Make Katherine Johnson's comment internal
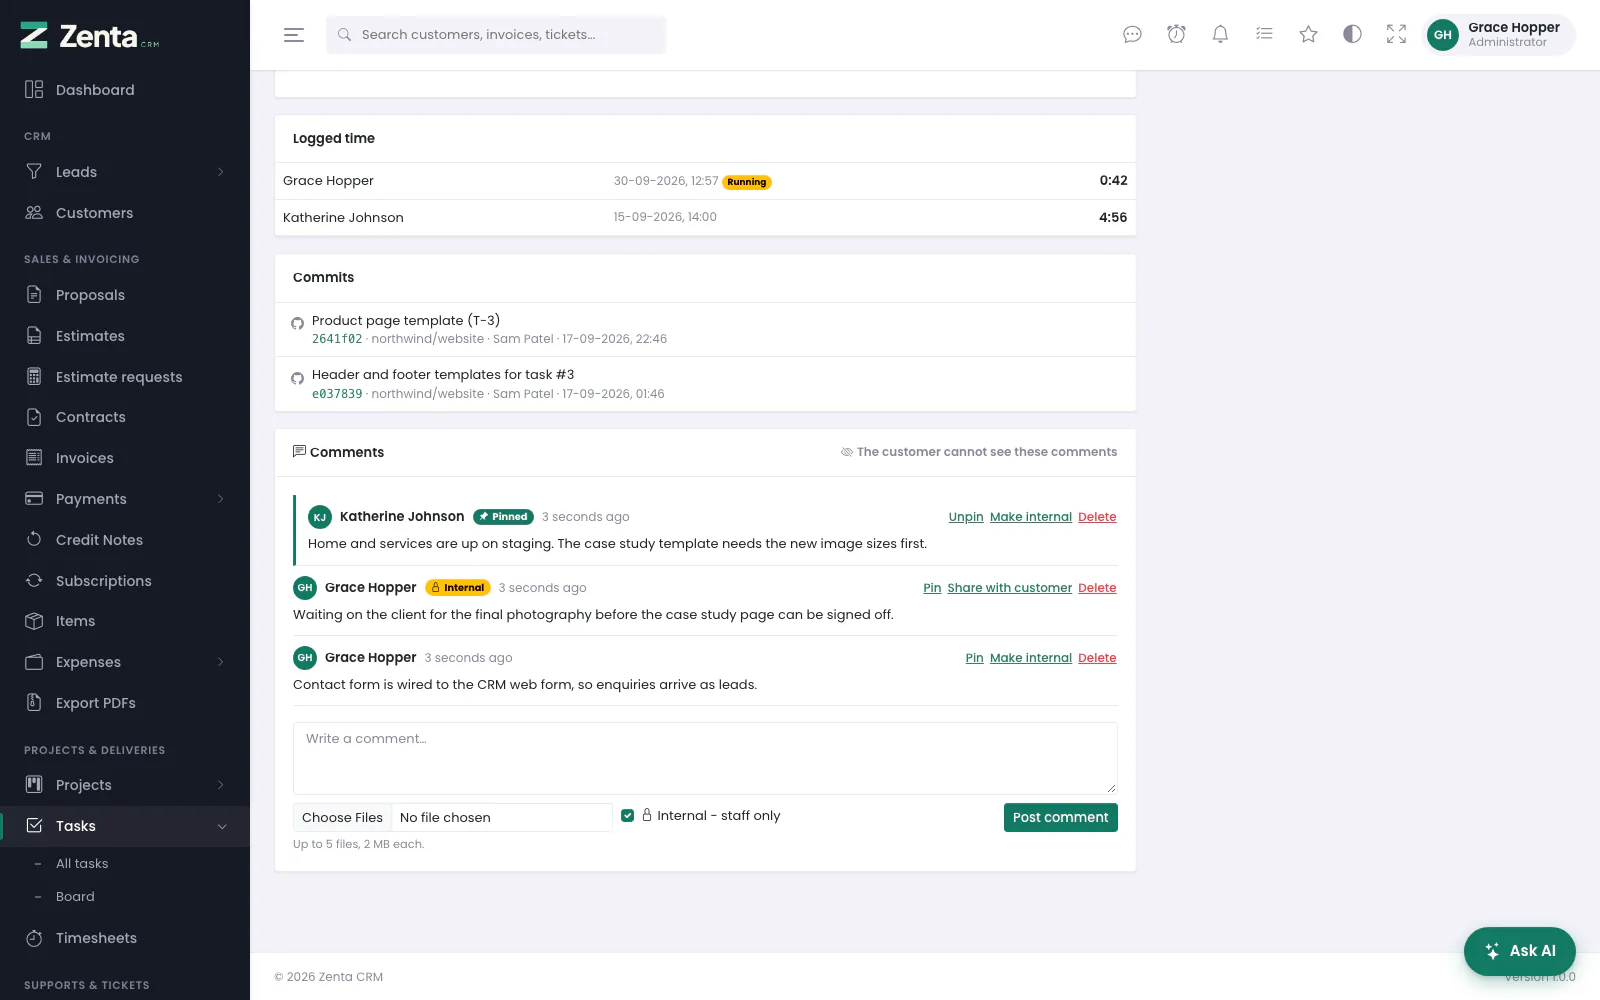 tap(1031, 517)
